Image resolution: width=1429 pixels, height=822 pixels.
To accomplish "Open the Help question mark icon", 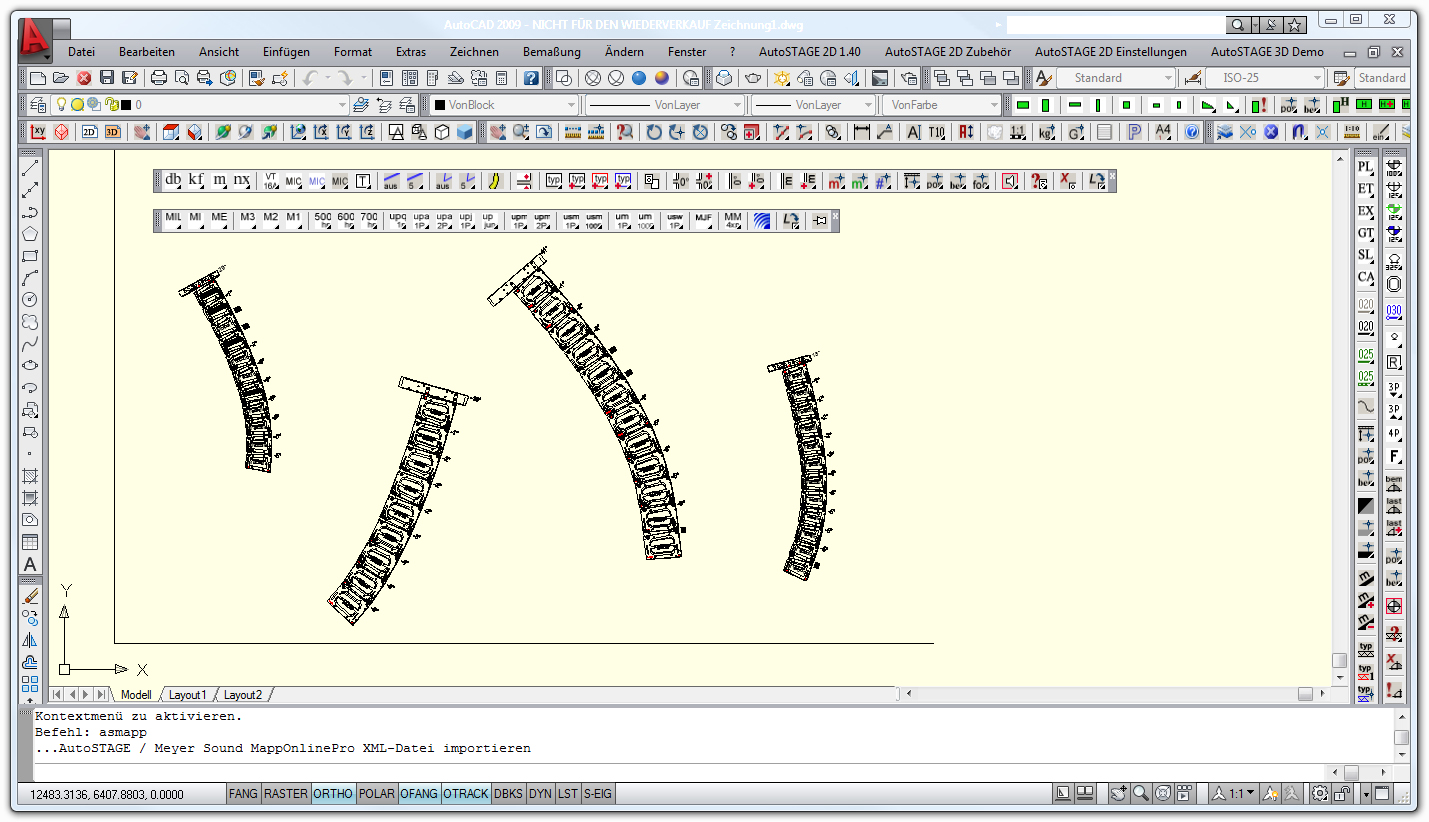I will pyautogui.click(x=531, y=78).
